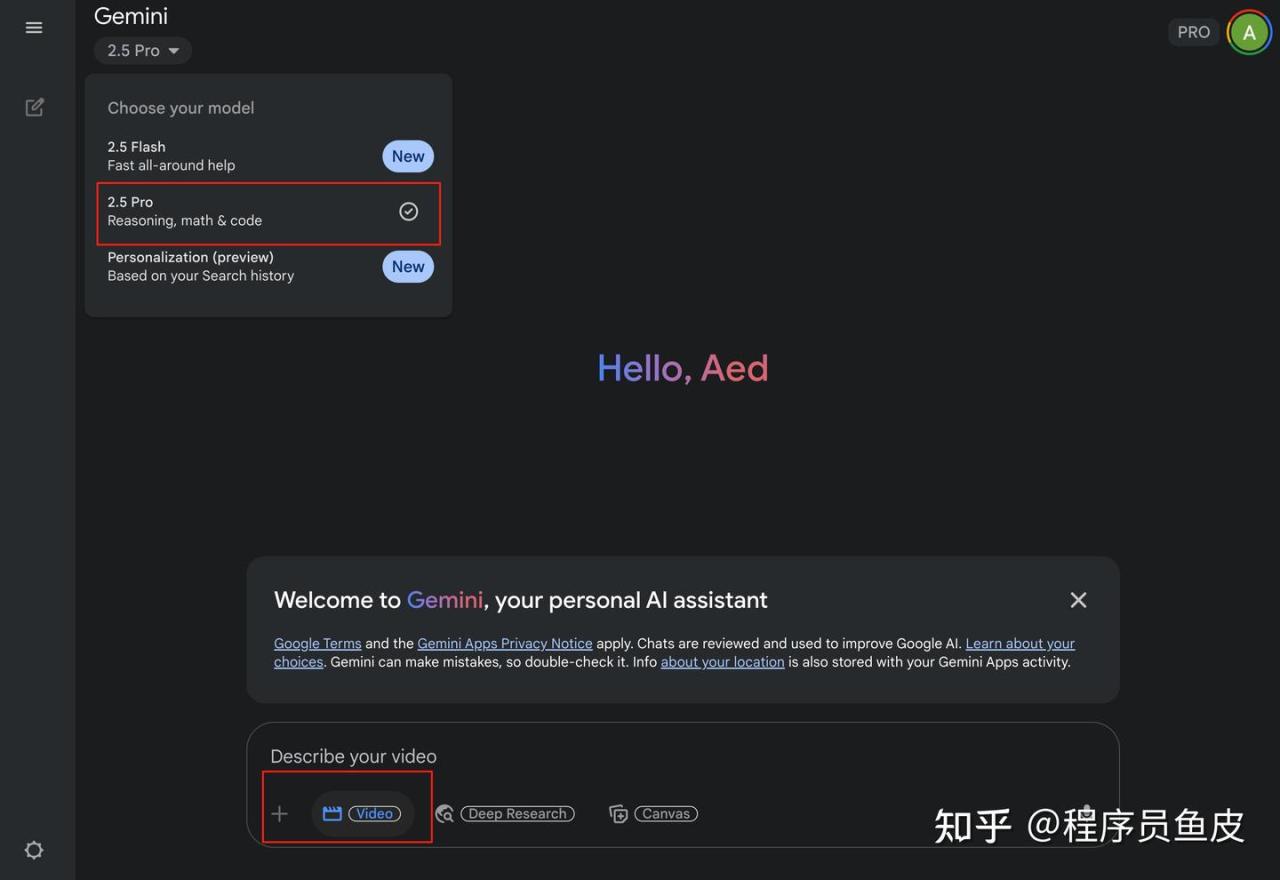Click the plus icon to add files
Viewport: 1280px width, 880px height.
pyautogui.click(x=280, y=814)
